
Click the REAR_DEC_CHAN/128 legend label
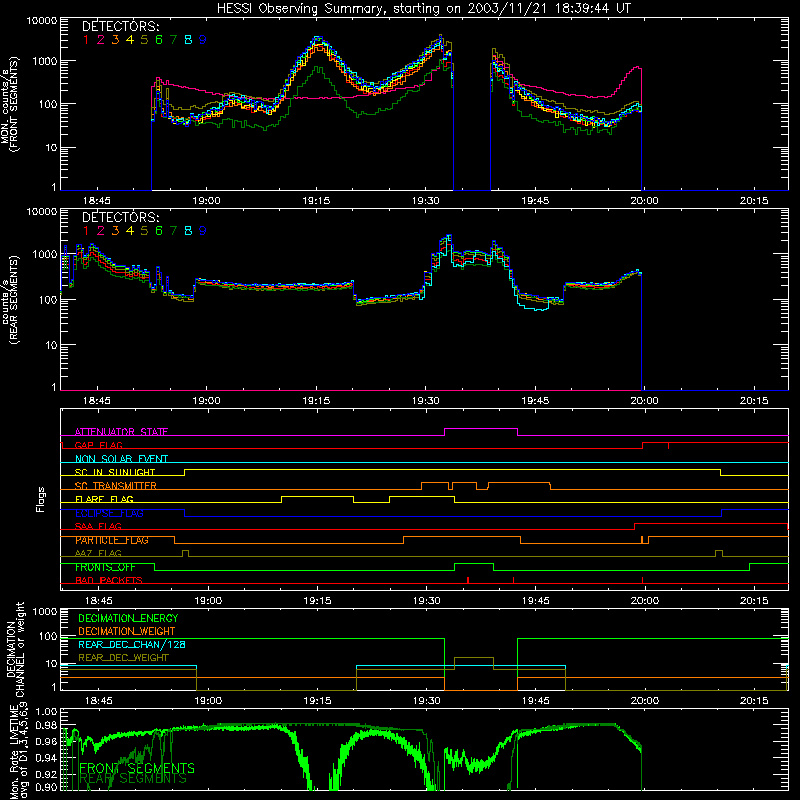pos(132,645)
